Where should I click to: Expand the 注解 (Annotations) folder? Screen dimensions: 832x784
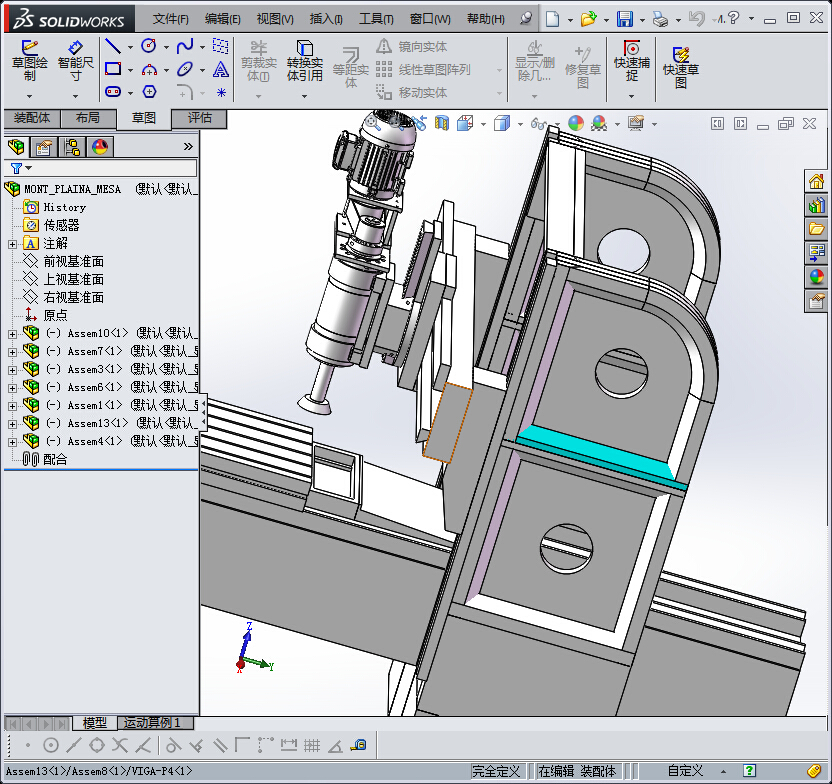pos(12,244)
